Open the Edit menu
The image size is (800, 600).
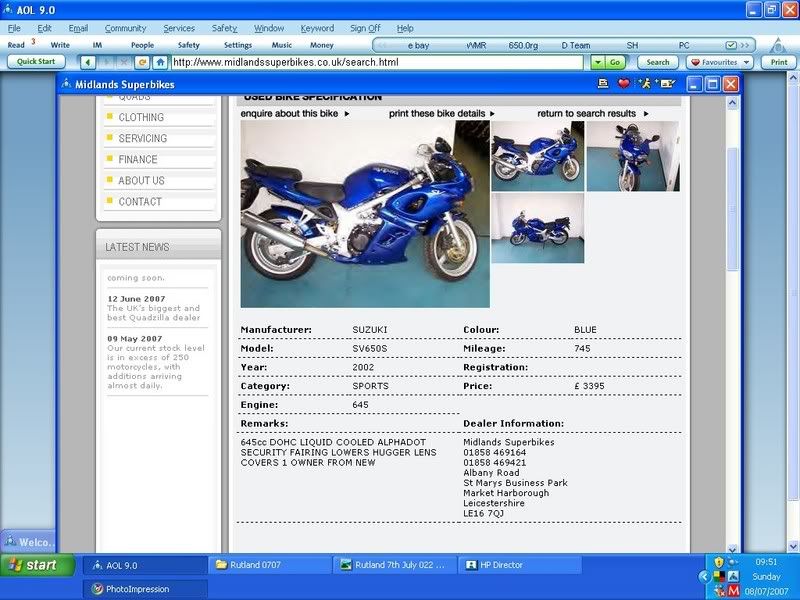[x=44, y=28]
